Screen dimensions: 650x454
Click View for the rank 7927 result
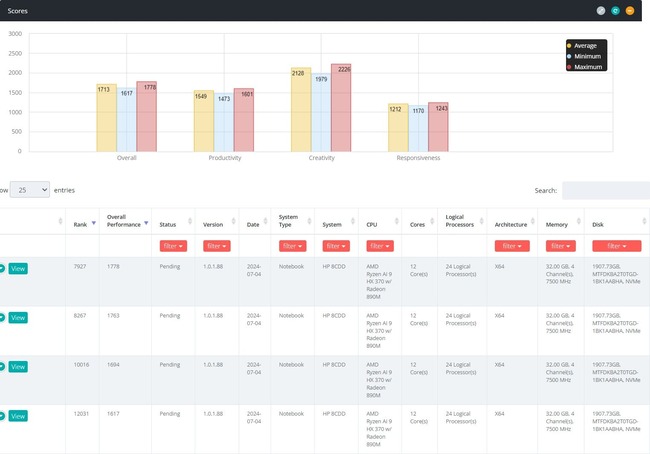(x=18, y=268)
